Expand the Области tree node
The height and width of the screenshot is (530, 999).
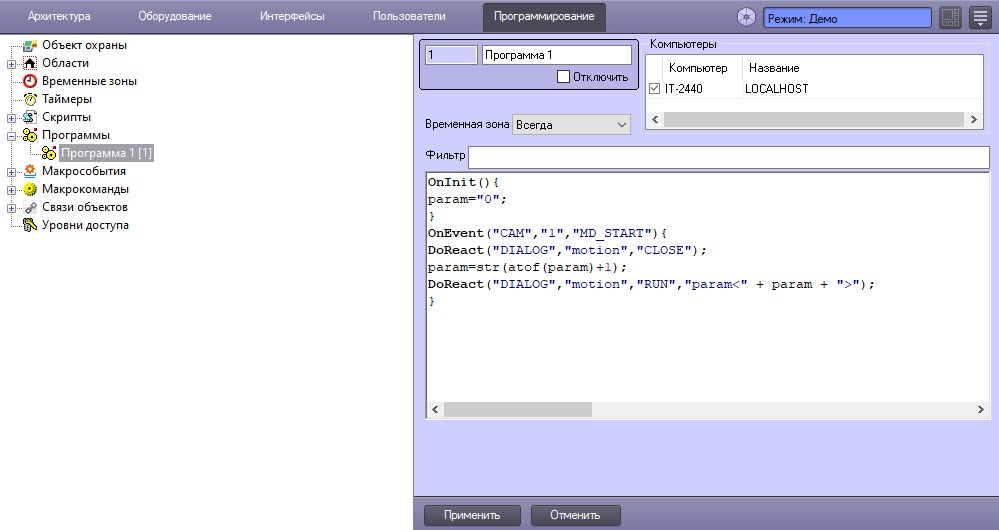[12, 63]
